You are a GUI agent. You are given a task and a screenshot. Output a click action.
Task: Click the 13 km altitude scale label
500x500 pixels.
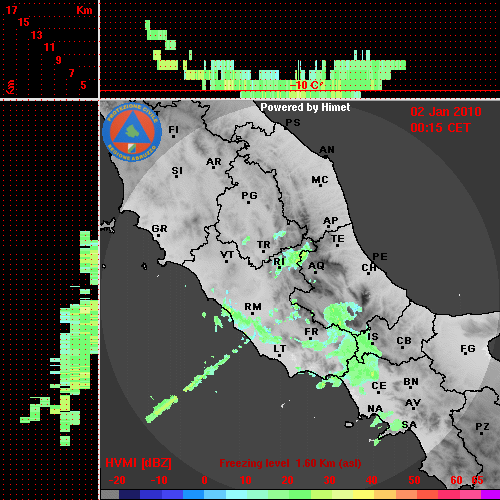(37, 35)
